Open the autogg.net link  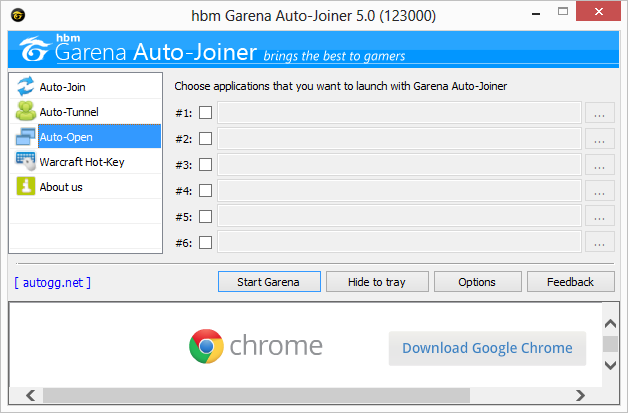click(x=52, y=282)
